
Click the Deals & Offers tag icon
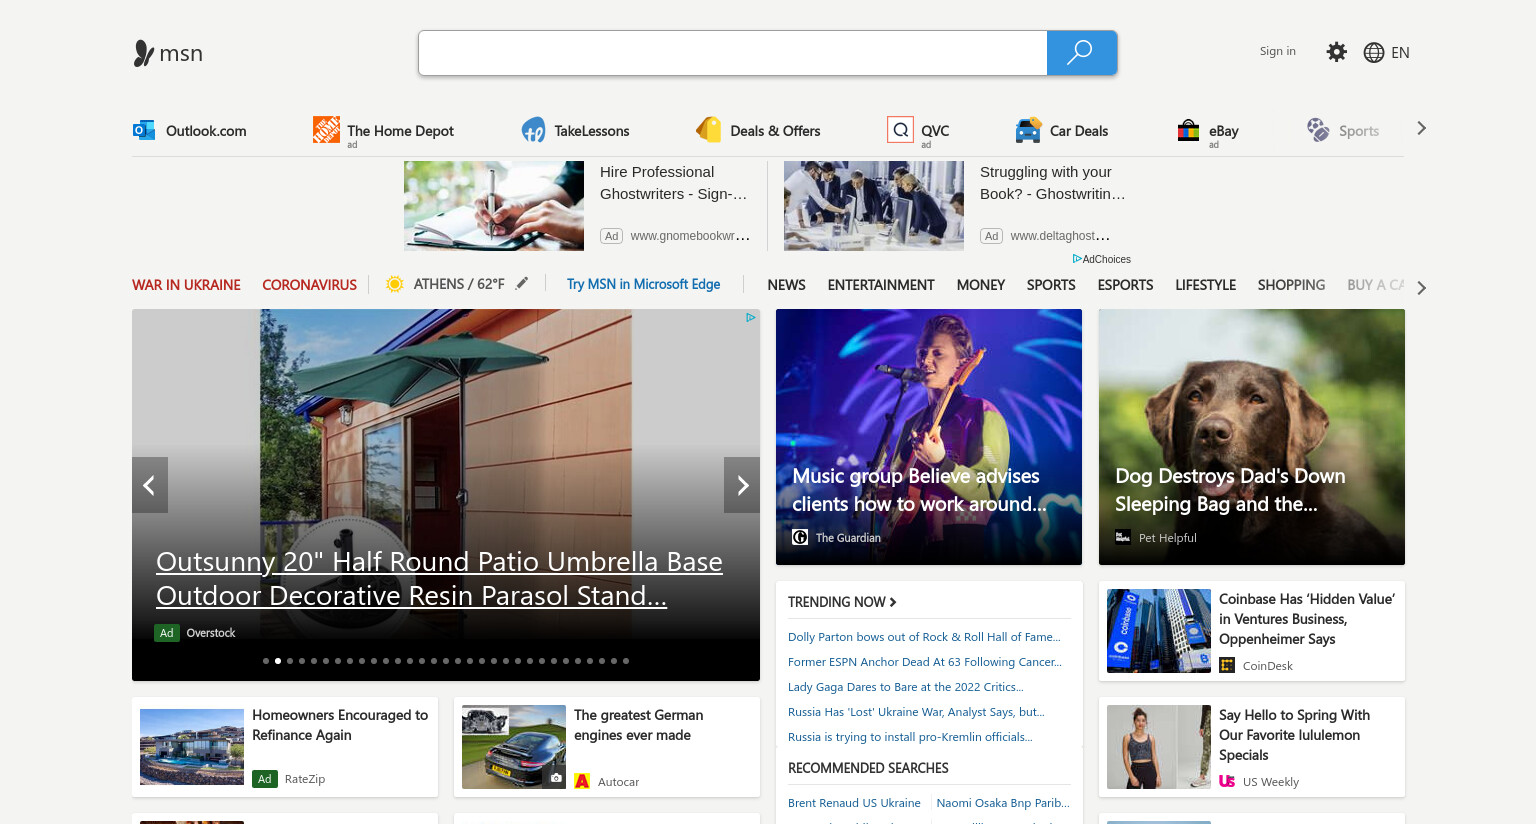point(709,130)
